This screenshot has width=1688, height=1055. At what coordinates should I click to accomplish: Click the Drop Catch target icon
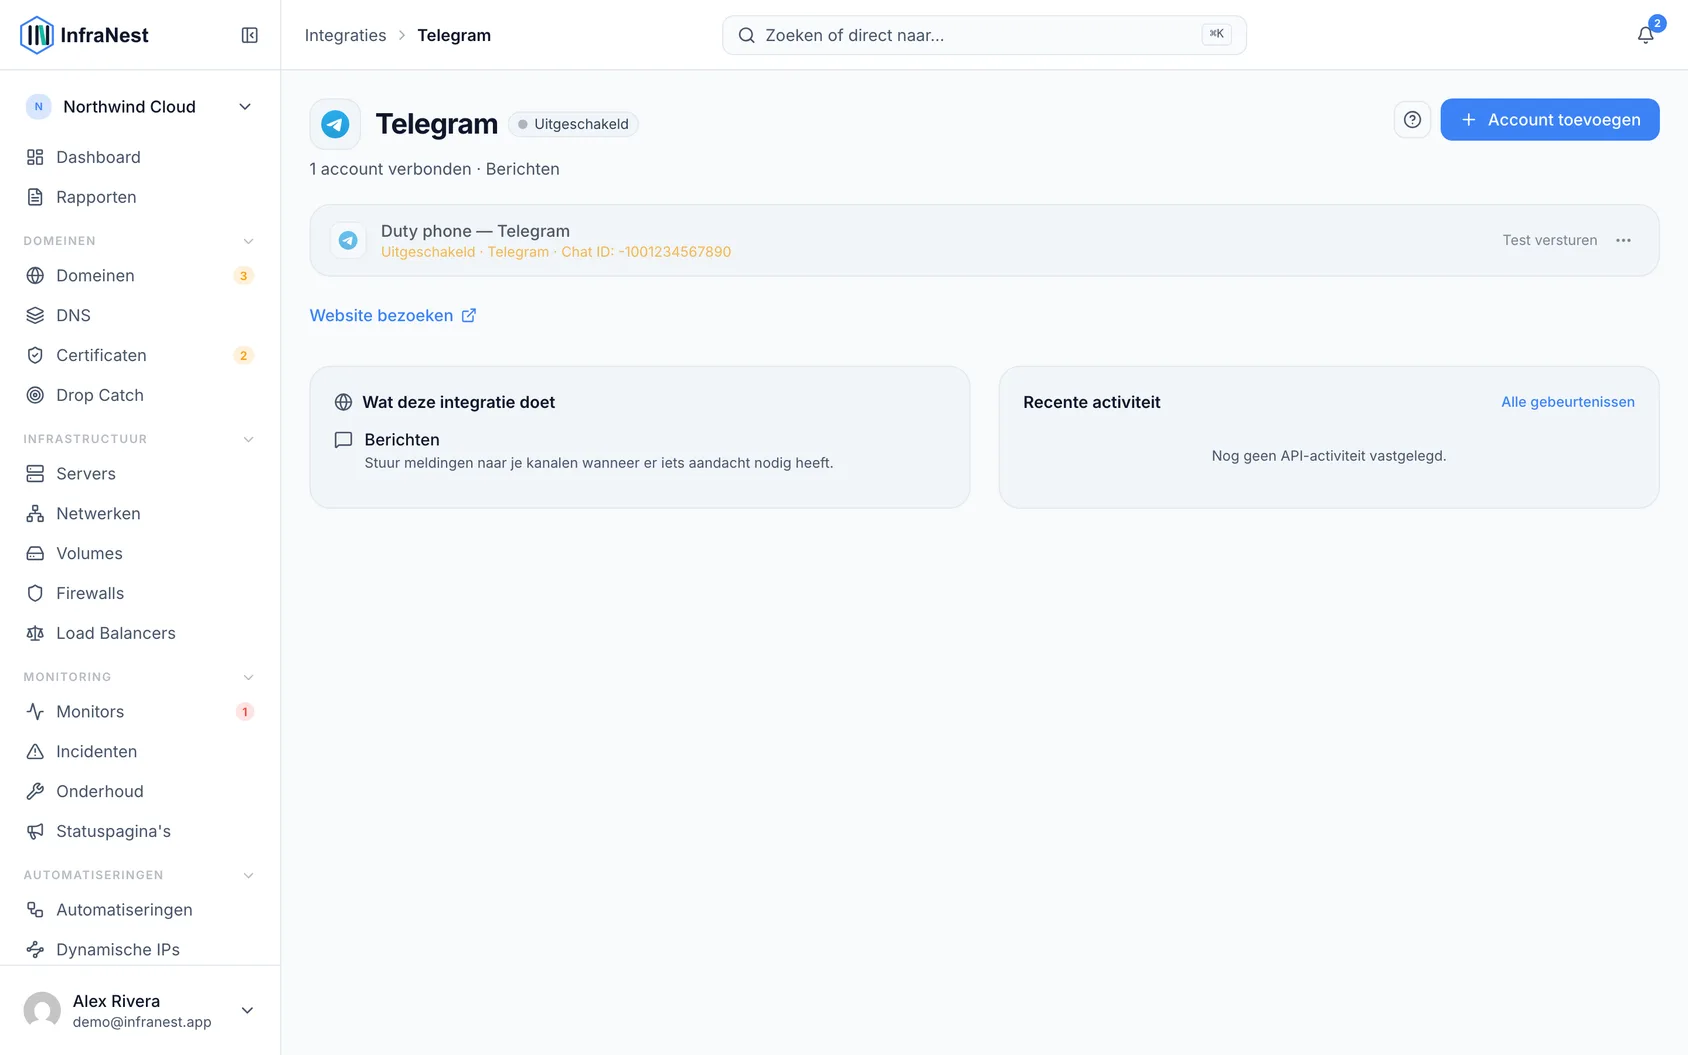click(35, 395)
